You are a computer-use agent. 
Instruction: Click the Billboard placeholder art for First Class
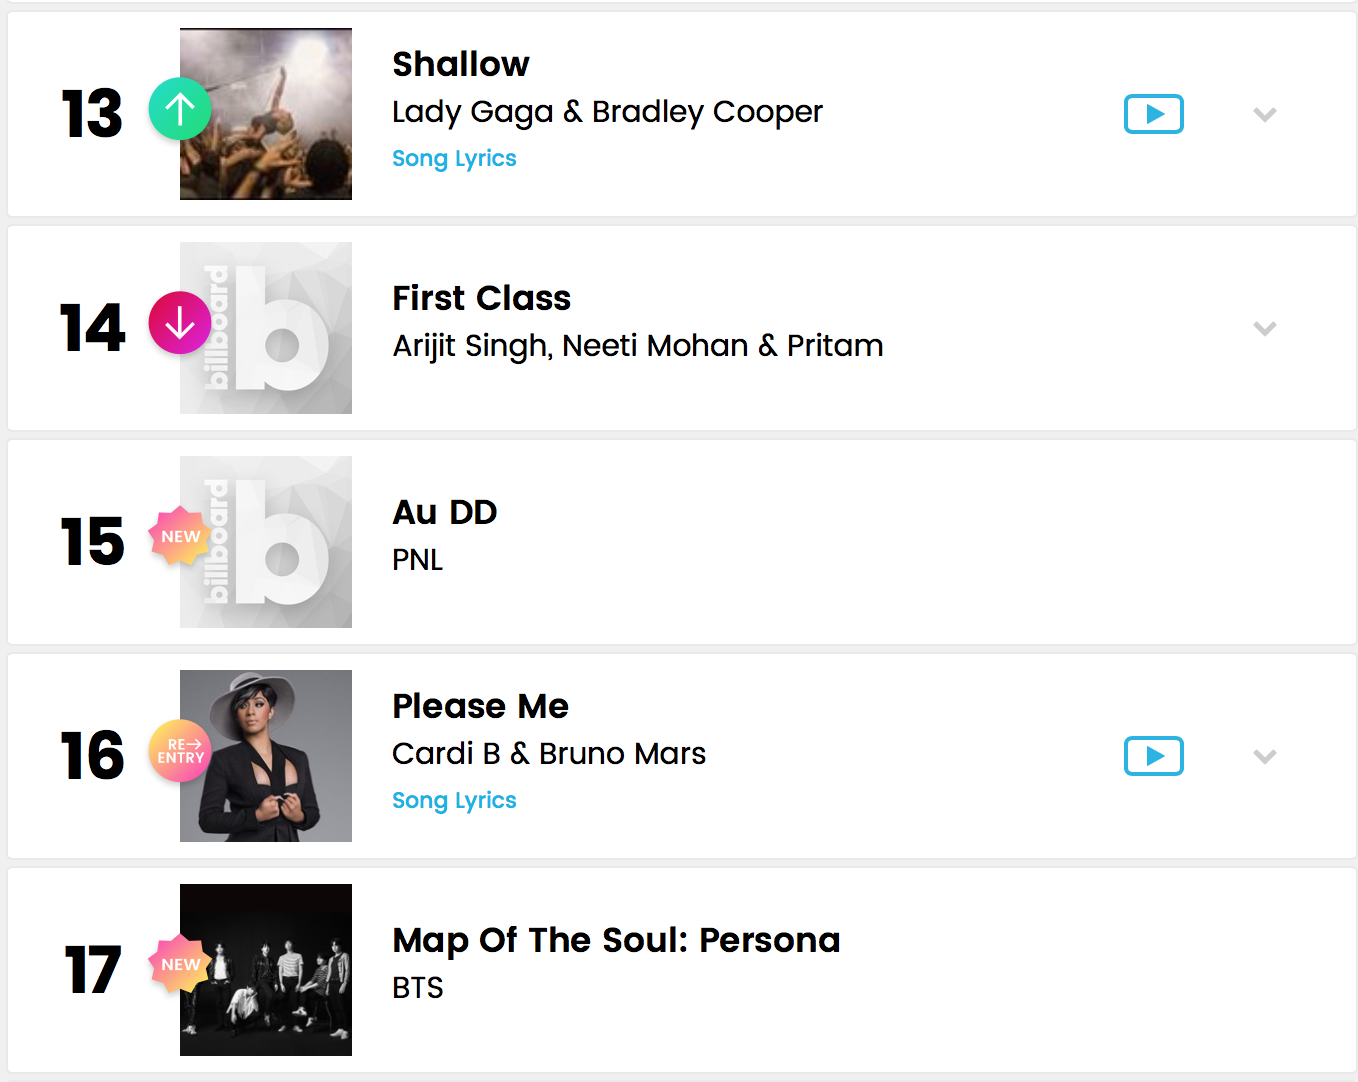coord(266,328)
